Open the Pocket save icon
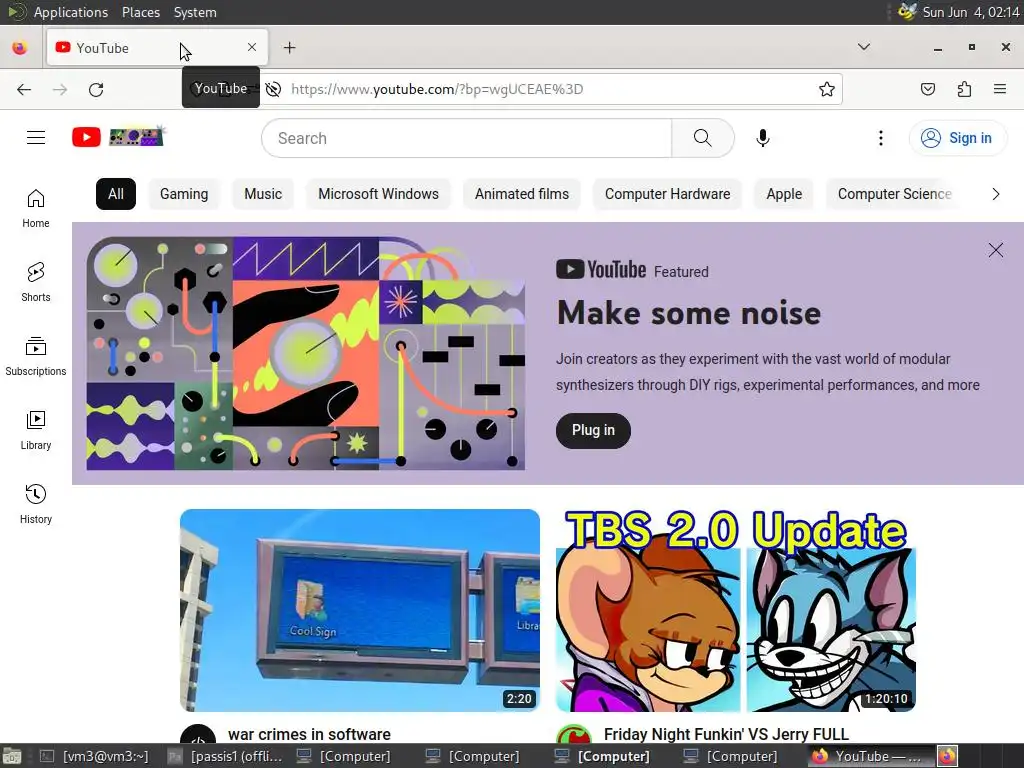This screenshot has width=1024, height=768. pos(928,89)
